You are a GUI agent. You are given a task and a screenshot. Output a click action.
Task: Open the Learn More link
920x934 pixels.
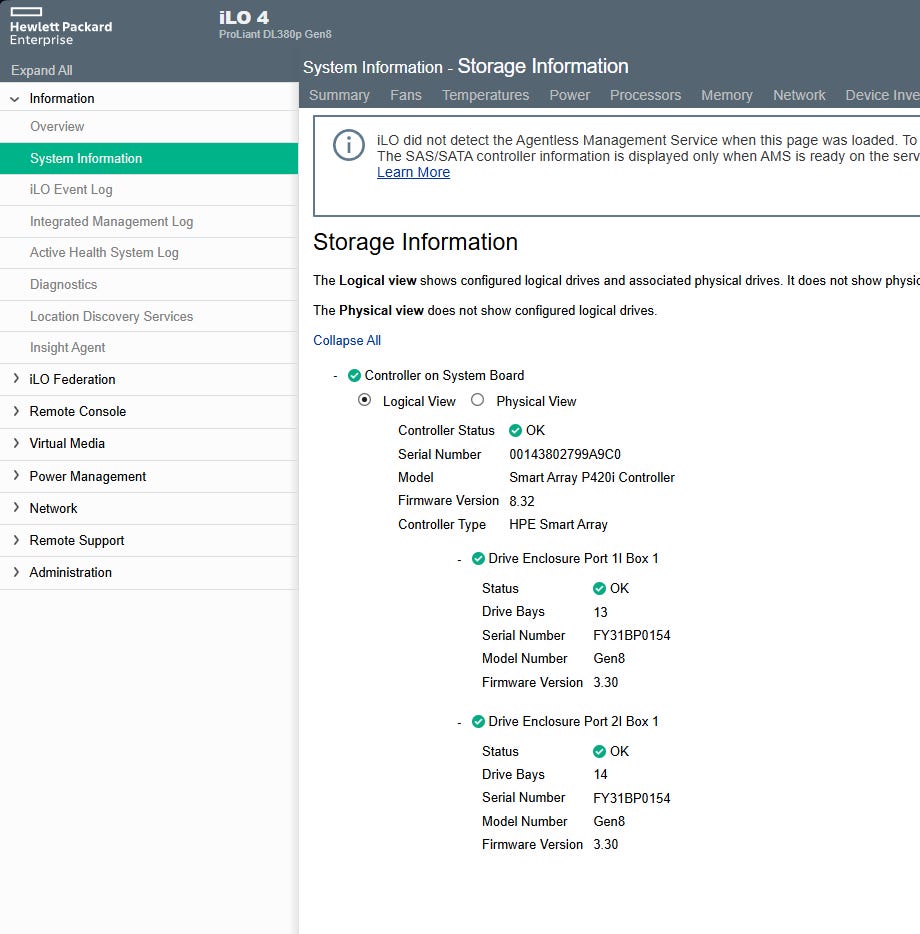pos(413,172)
